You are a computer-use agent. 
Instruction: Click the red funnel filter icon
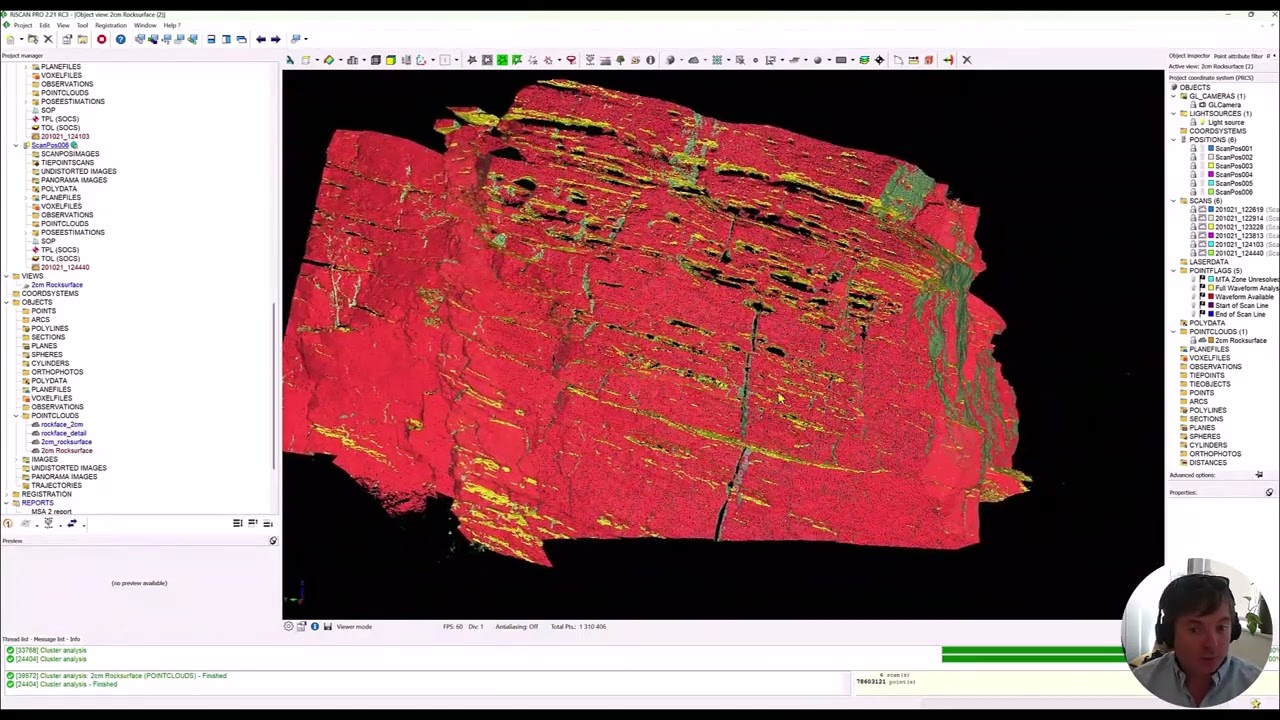571,60
